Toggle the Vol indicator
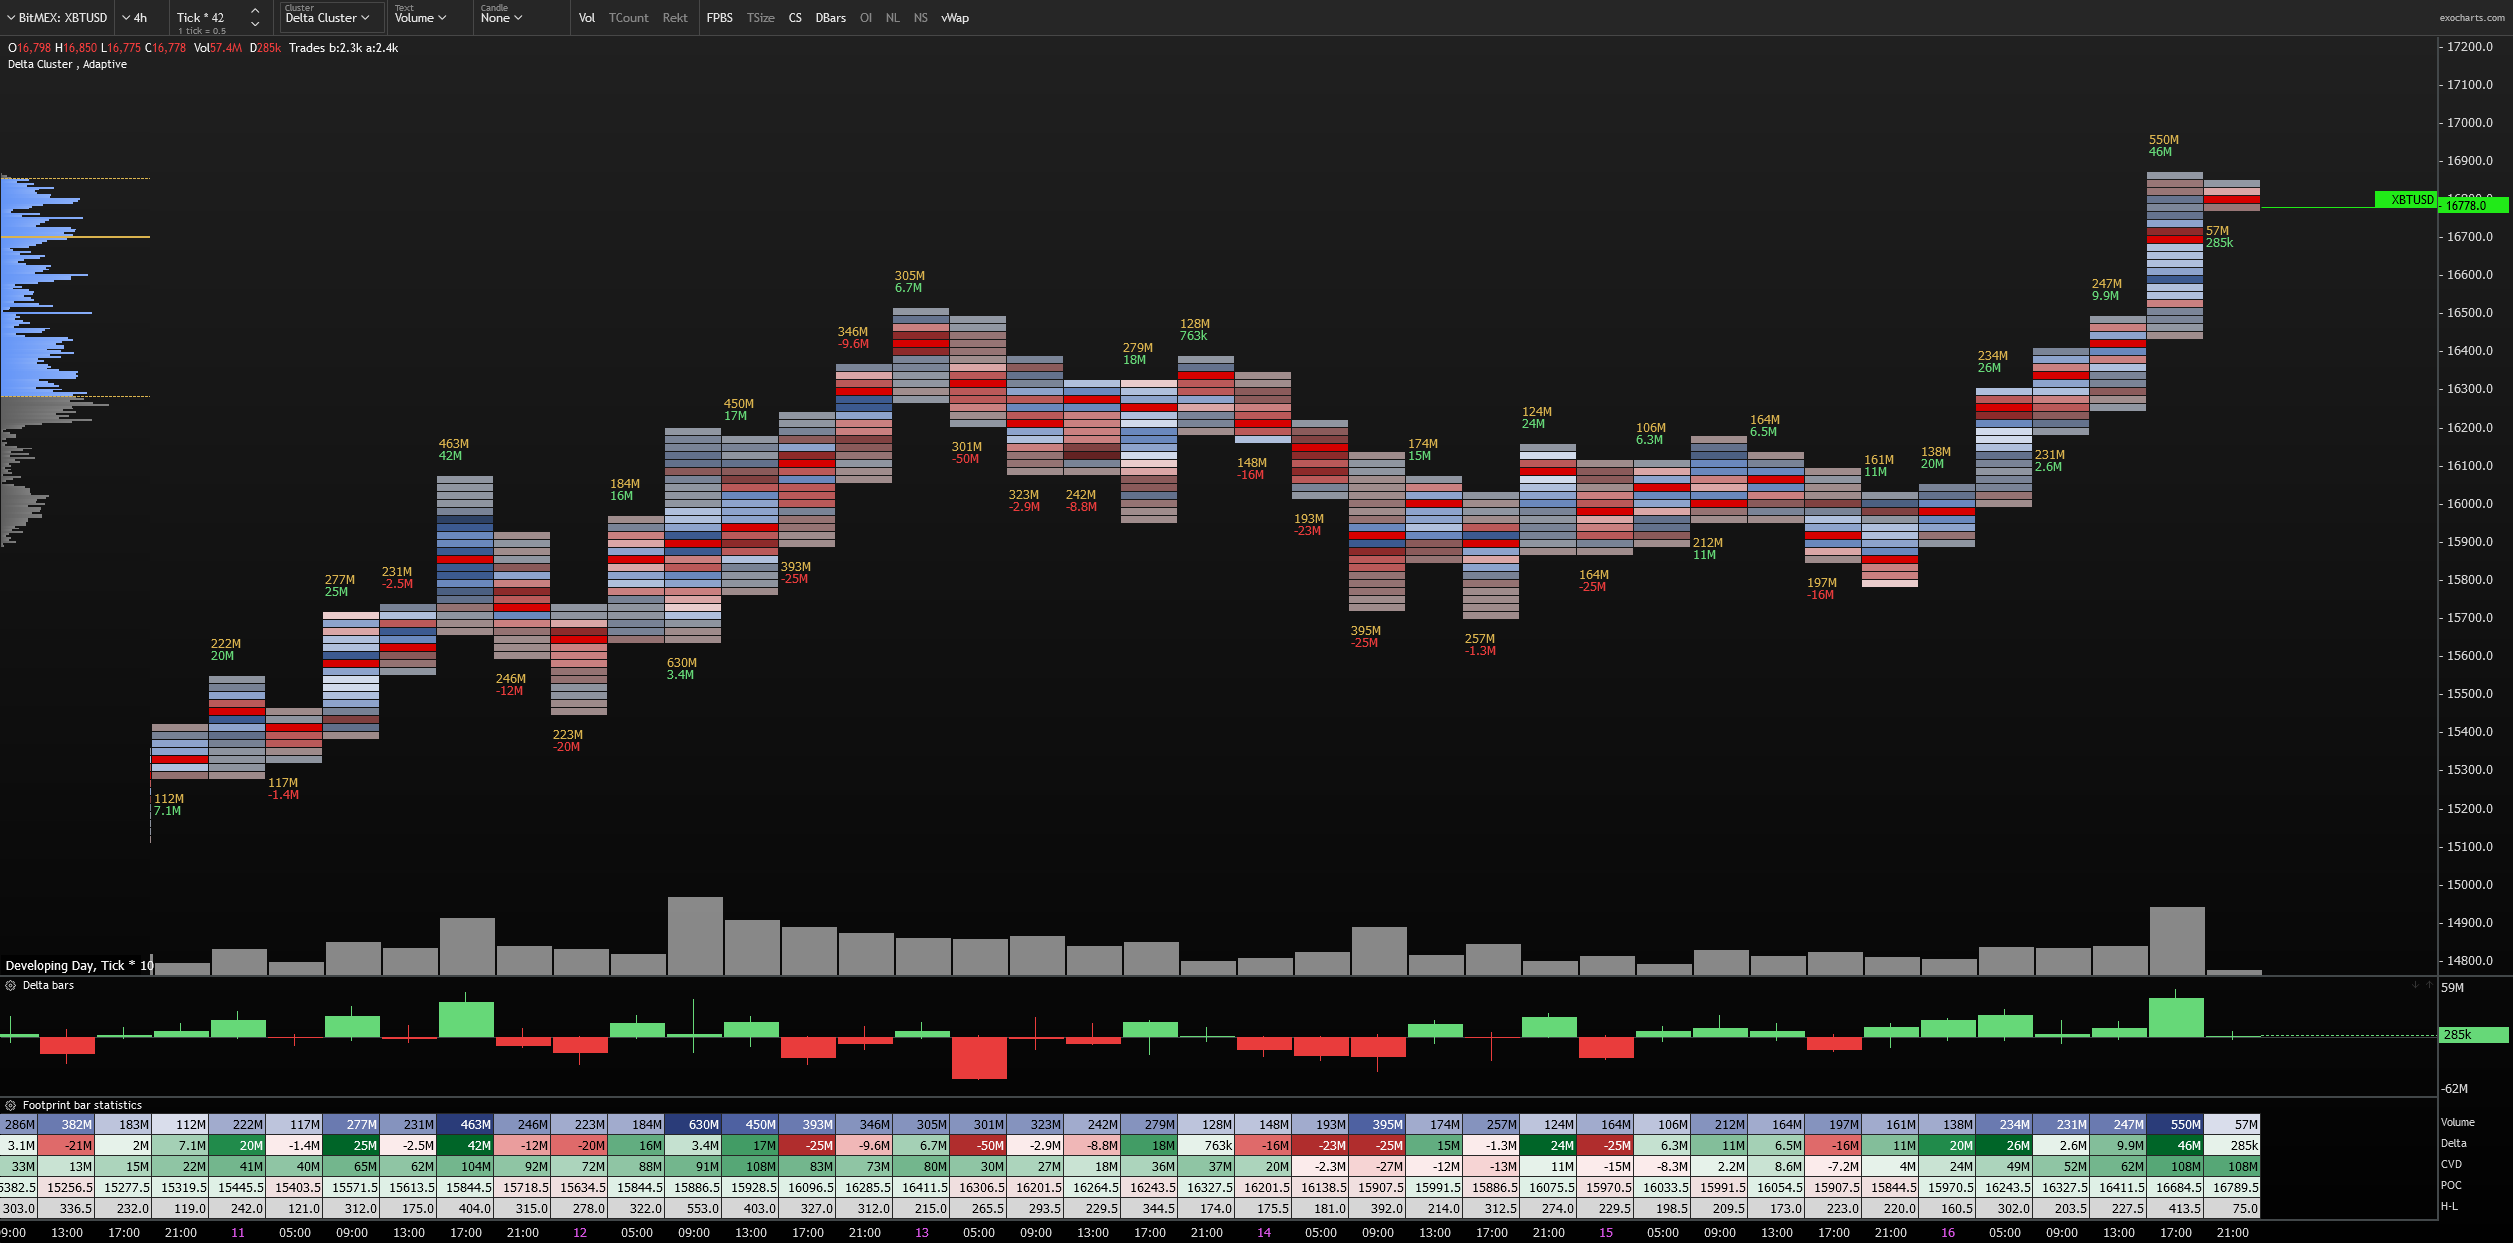Image resolution: width=2513 pixels, height=1243 pixels. pyautogui.click(x=586, y=18)
